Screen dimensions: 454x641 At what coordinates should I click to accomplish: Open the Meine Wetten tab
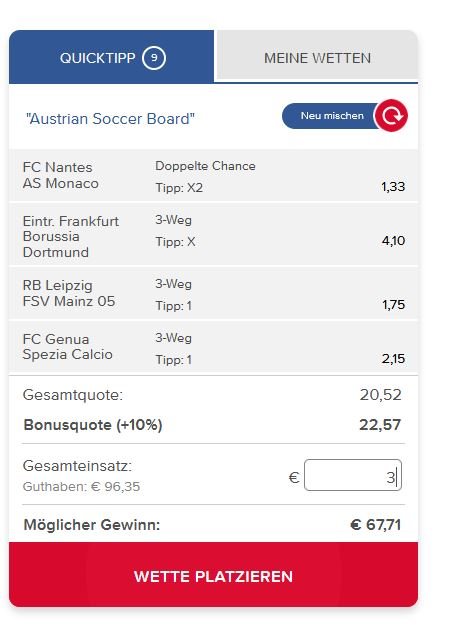(x=317, y=56)
